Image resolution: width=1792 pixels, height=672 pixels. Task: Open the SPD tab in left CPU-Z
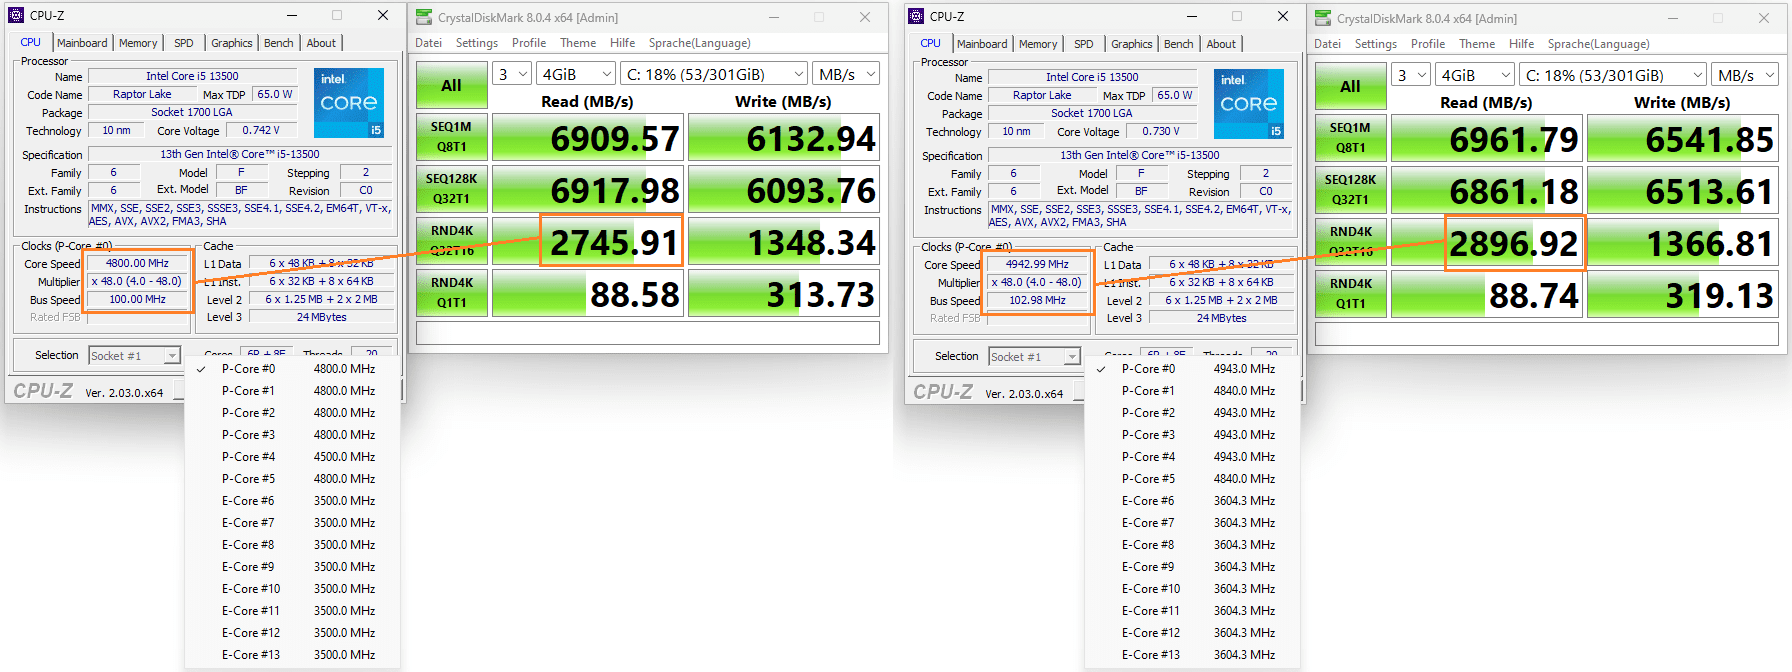184,43
